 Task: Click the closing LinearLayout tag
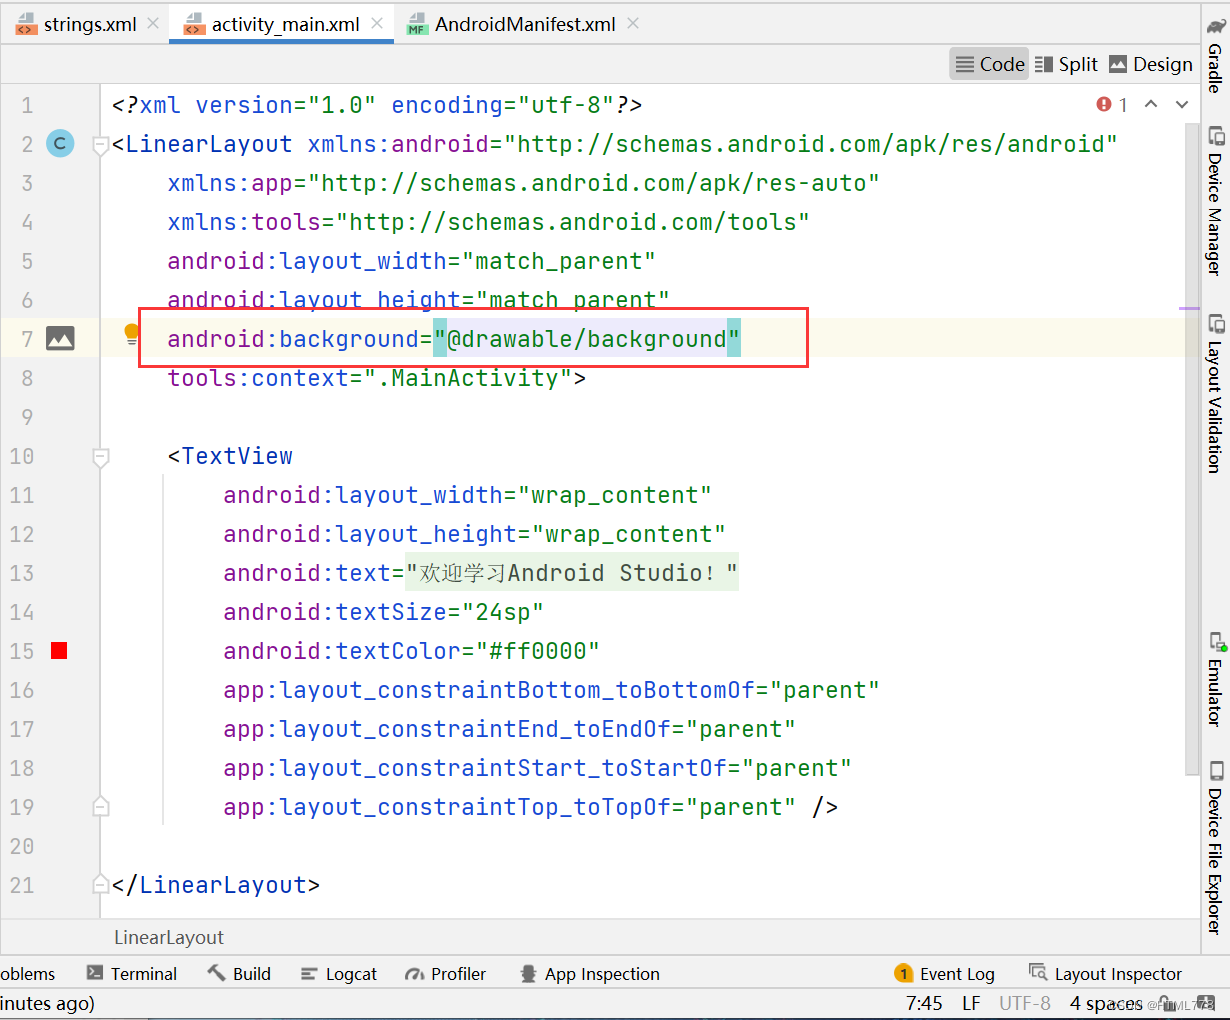(x=216, y=885)
